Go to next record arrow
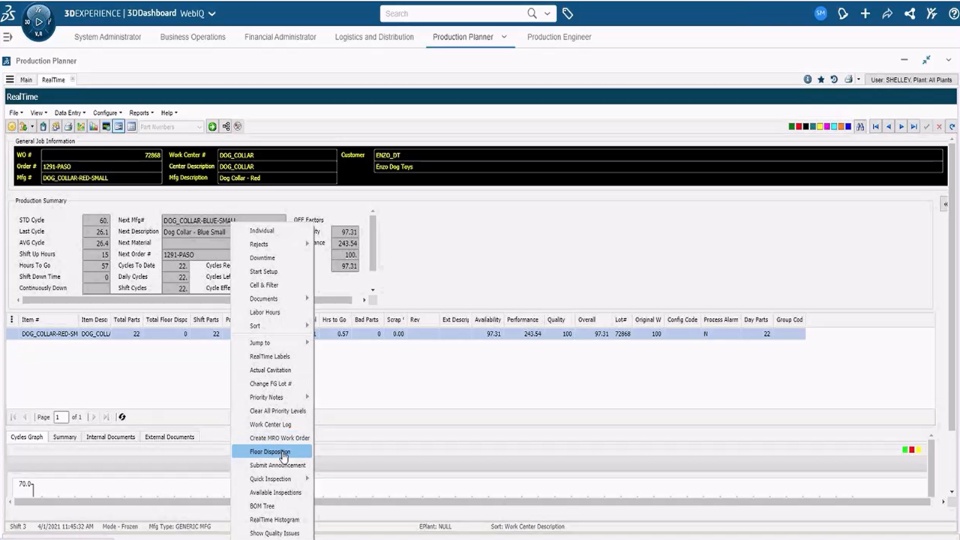The image size is (960, 540). [901, 127]
